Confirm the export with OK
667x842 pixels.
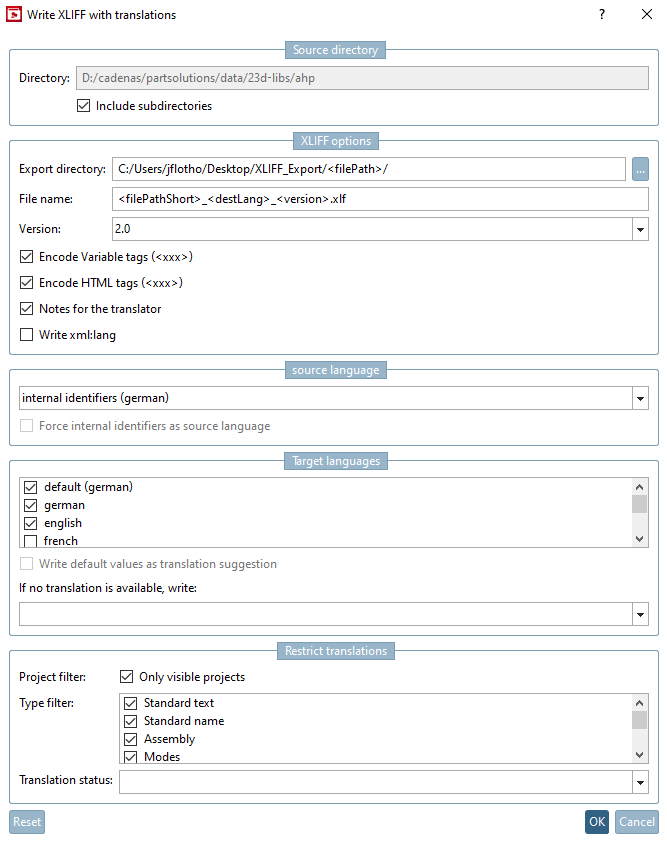[x=596, y=821]
